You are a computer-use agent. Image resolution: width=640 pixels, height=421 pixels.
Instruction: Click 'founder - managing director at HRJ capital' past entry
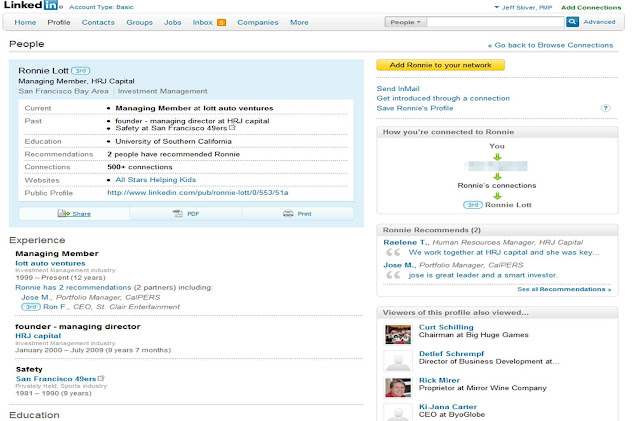click(192, 121)
